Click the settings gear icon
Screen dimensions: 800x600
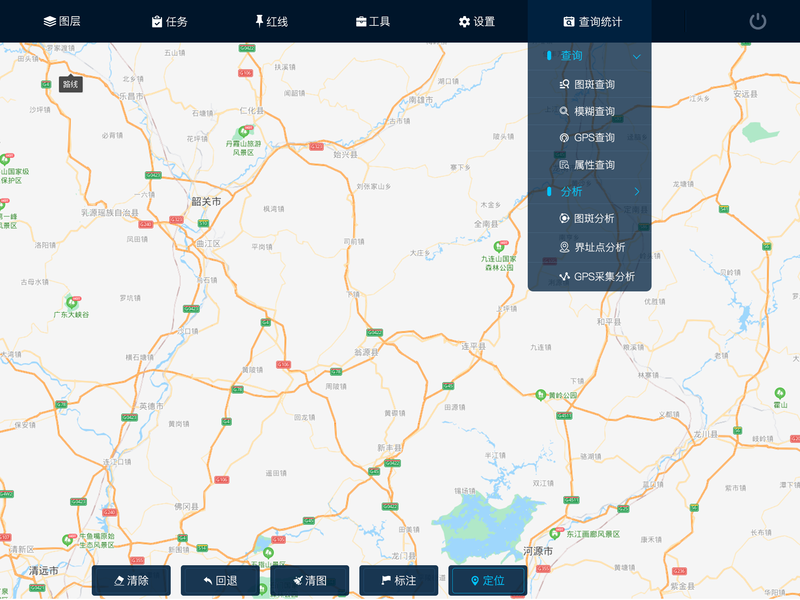464,21
